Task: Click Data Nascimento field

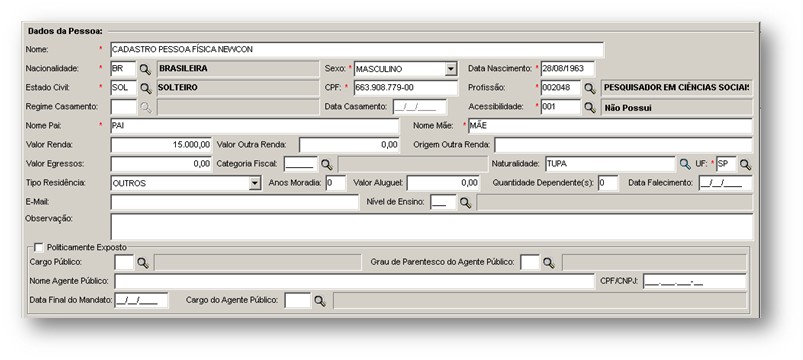Action: coord(567,69)
